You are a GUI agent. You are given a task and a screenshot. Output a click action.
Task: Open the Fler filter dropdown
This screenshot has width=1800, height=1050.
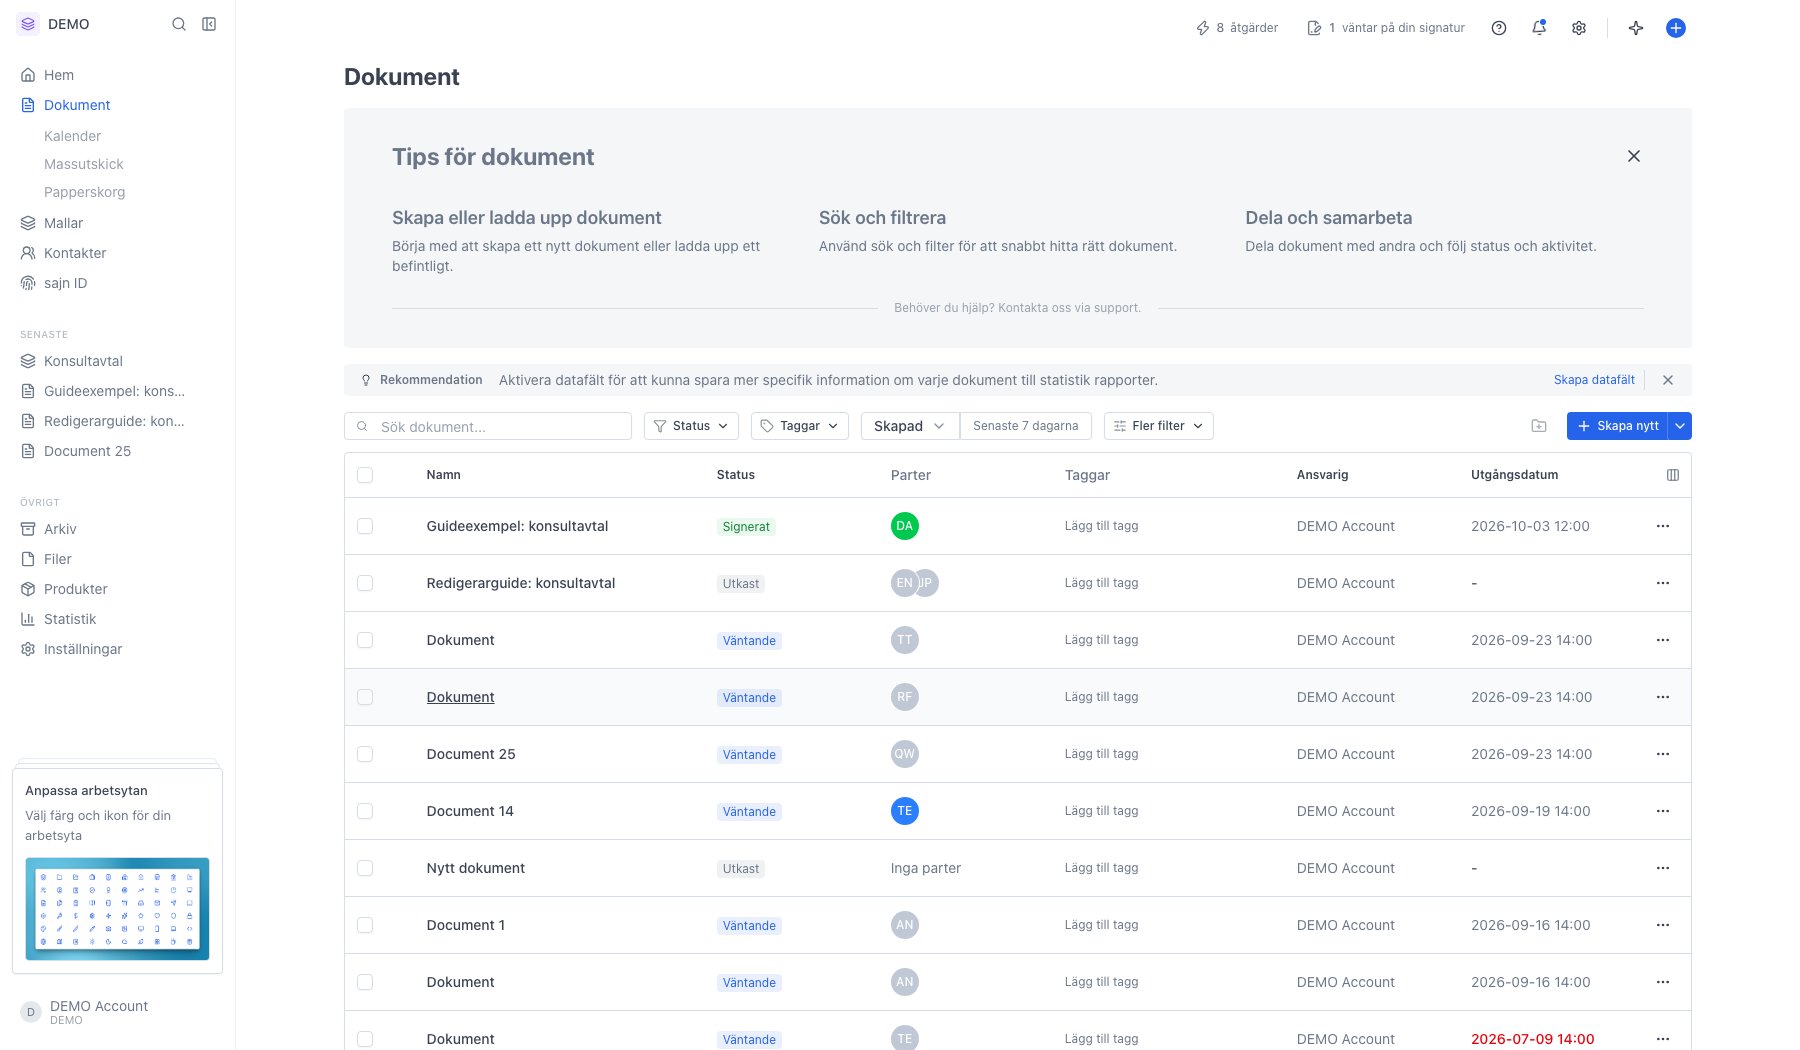(1158, 426)
